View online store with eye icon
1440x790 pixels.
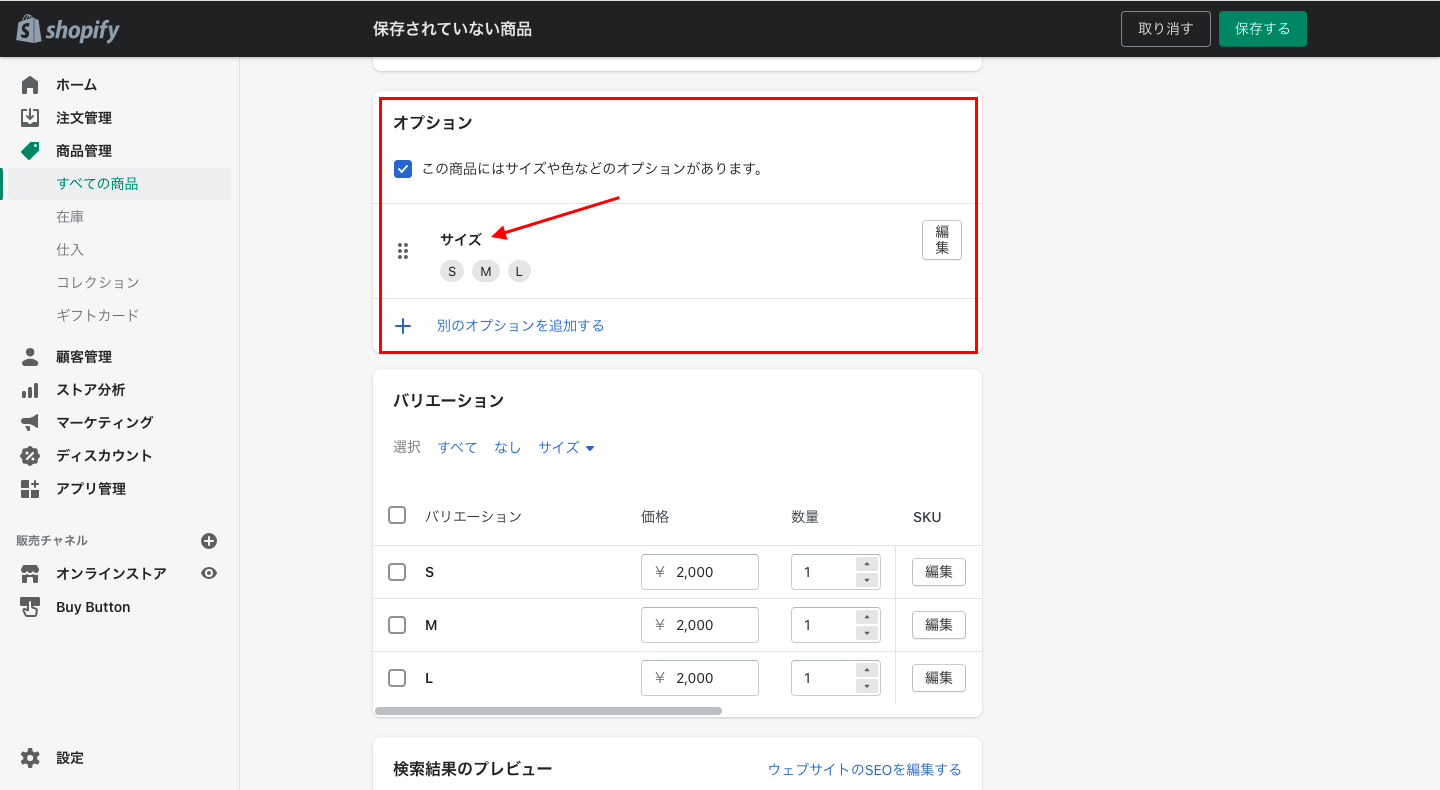(209, 574)
